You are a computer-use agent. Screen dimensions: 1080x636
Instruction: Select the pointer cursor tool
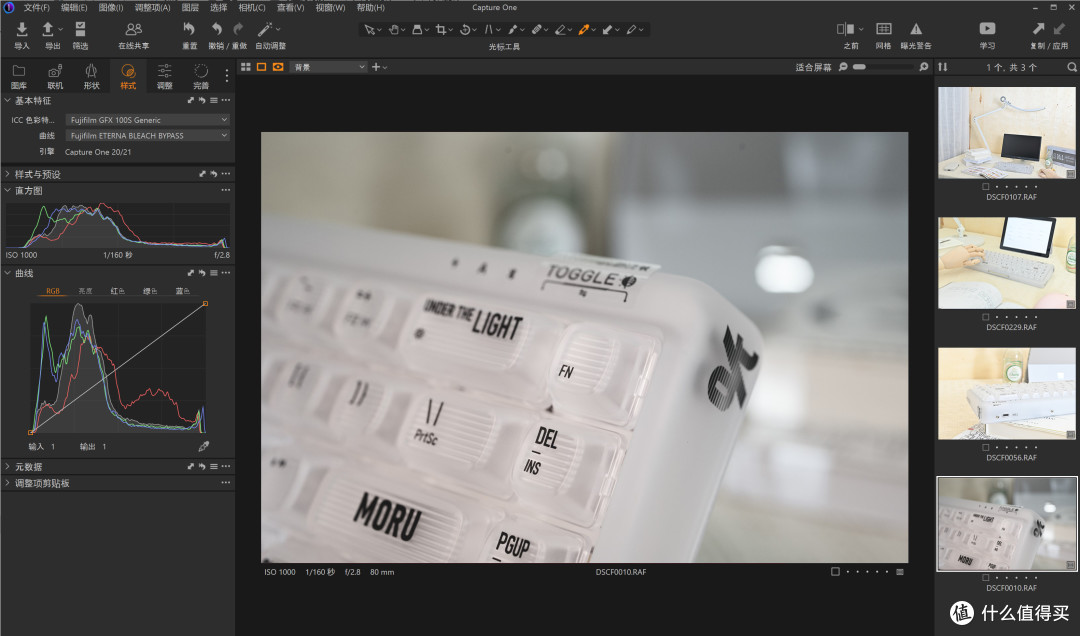(370, 30)
